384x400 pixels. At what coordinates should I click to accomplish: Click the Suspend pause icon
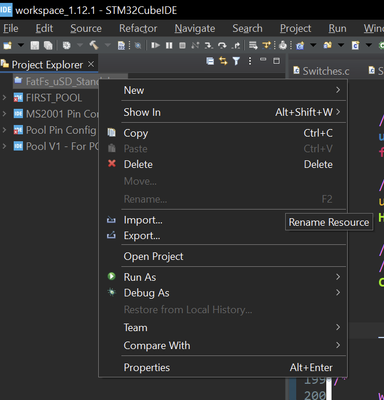point(169,45)
